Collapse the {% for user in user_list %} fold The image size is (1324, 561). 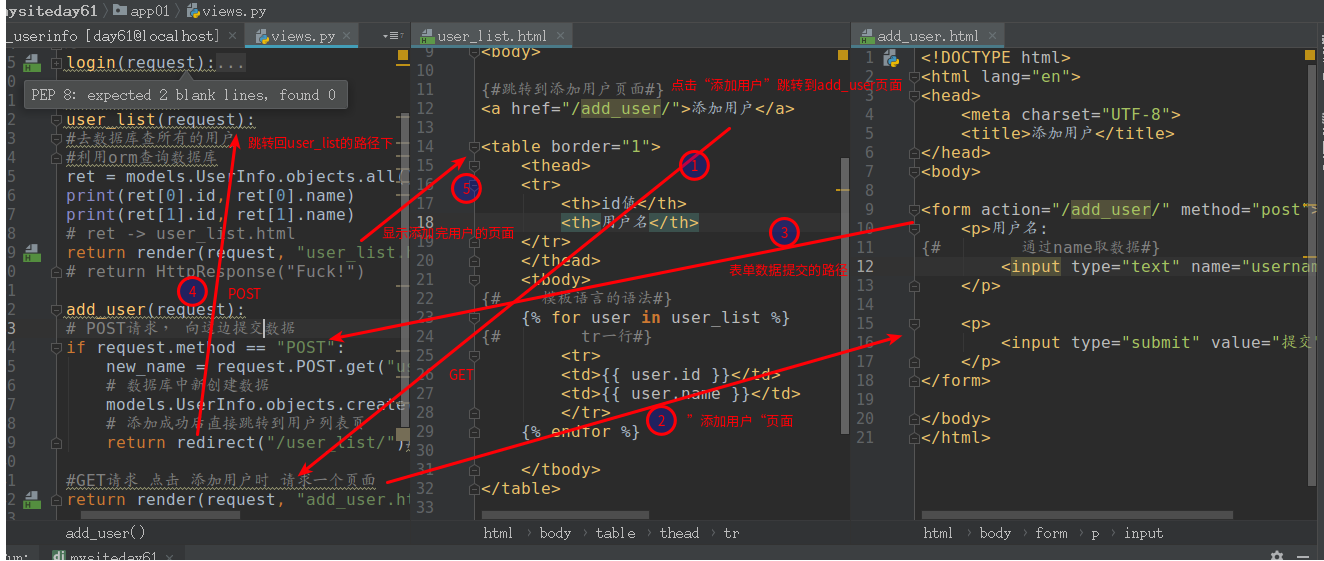coord(474,318)
